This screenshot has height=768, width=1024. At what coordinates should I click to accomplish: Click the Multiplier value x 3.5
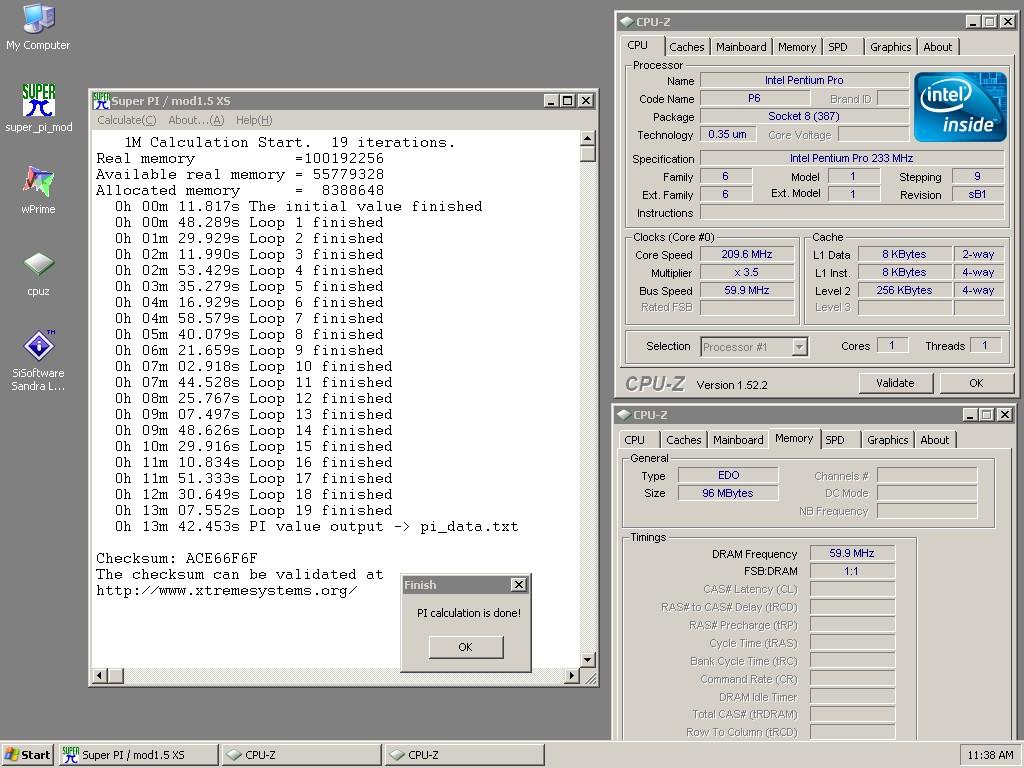click(x=746, y=272)
